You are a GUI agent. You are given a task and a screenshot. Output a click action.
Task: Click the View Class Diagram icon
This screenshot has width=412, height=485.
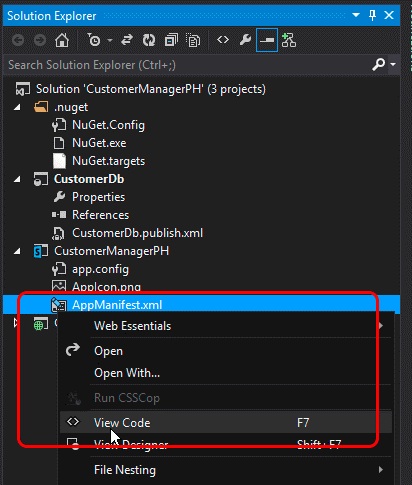pos(289,40)
